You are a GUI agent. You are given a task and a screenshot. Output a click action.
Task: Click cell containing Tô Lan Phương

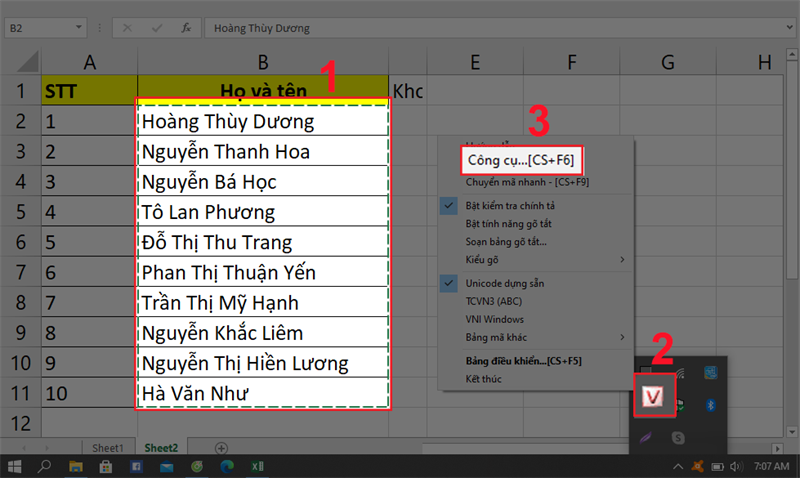[x=263, y=212]
